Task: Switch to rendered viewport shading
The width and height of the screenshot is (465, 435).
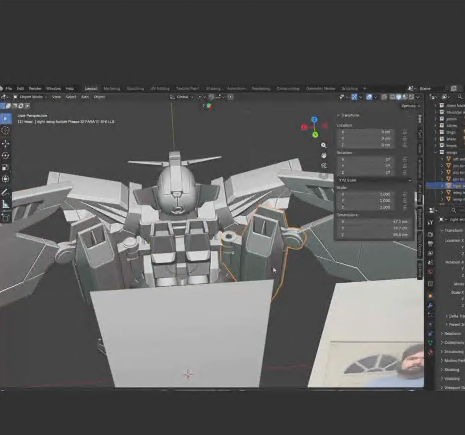Action: pyautogui.click(x=411, y=97)
